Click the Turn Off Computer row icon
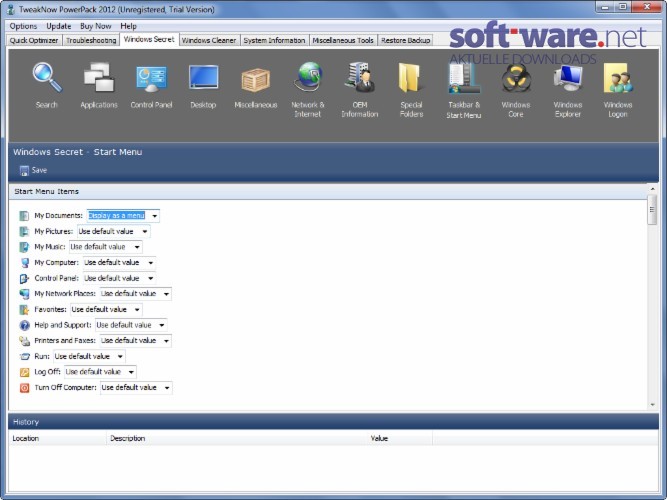 (x=24, y=388)
